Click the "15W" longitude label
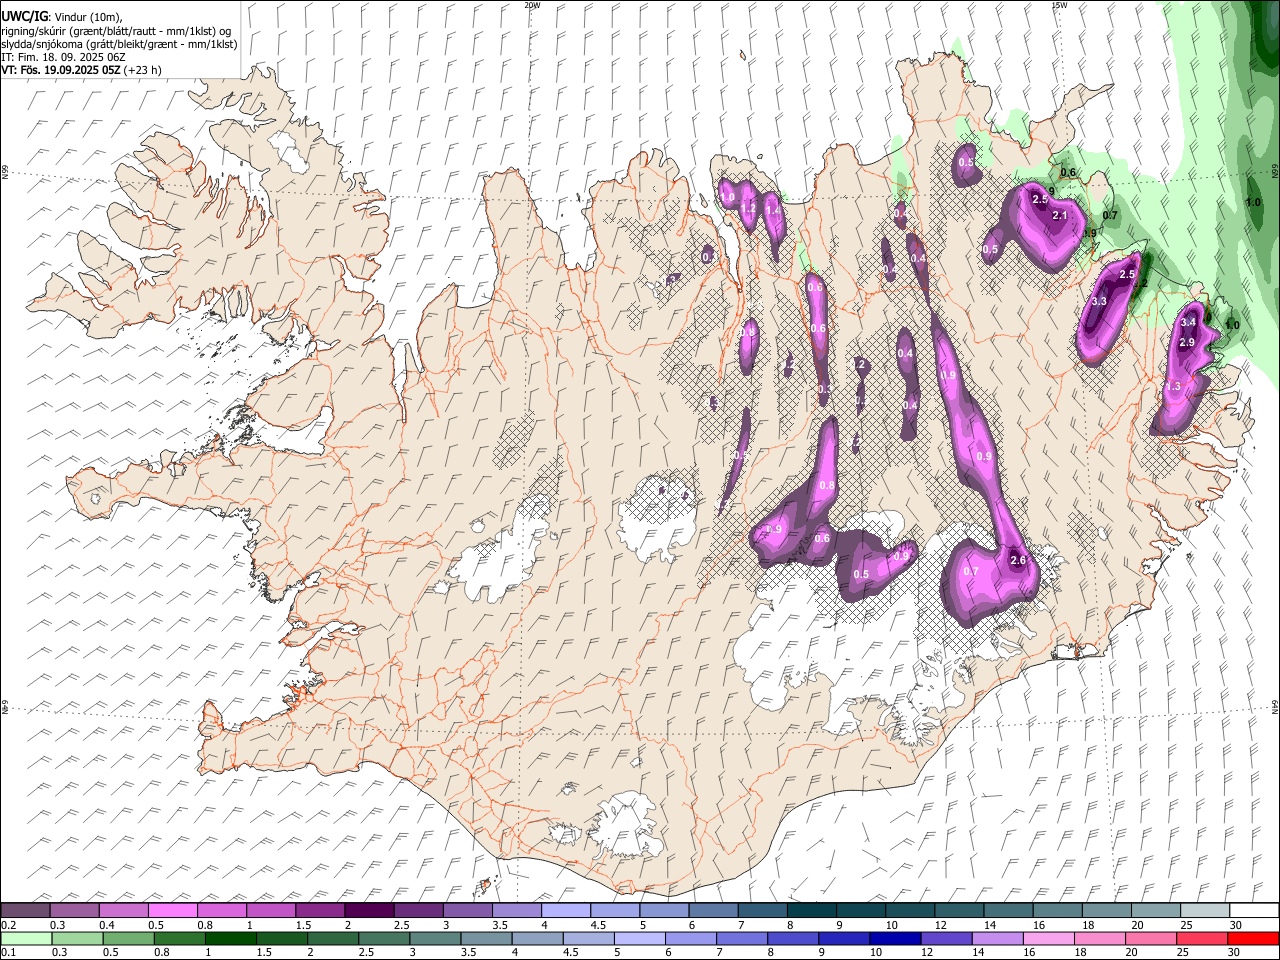The height and width of the screenshot is (960, 1280). pos(1059,5)
